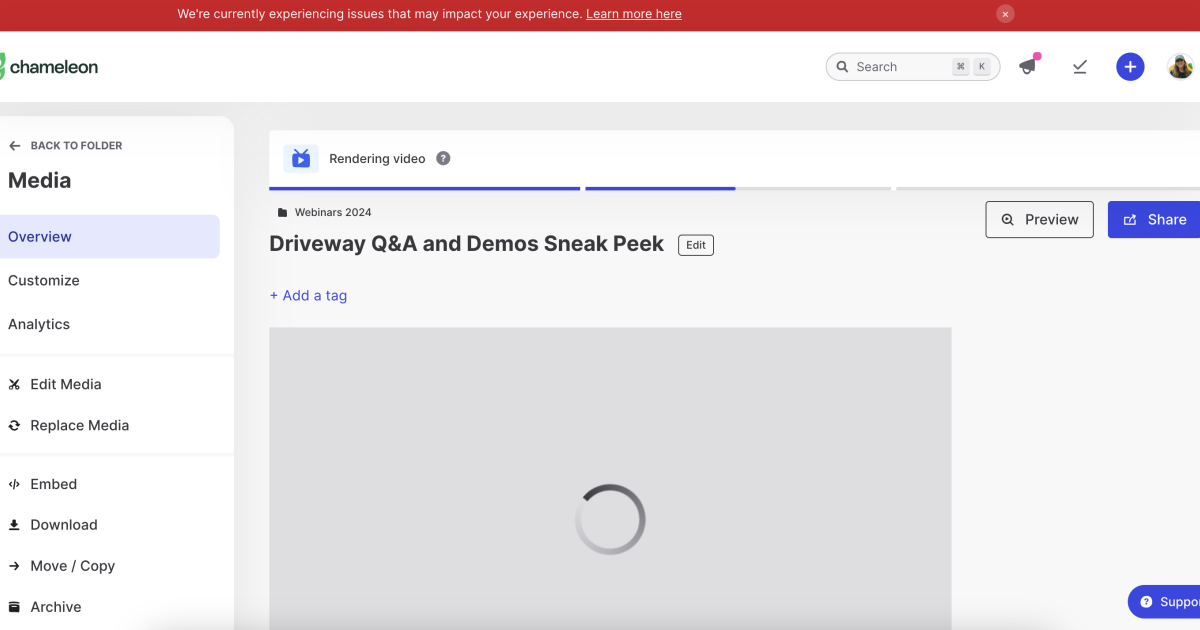1200x630 pixels.
Task: Open Edit Media option
Action: pos(65,384)
